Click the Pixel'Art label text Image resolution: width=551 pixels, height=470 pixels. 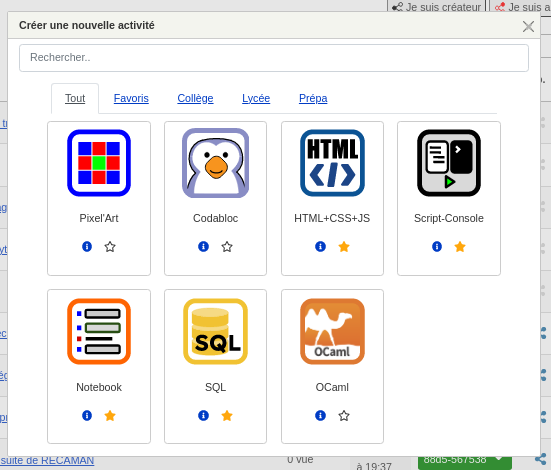pyautogui.click(x=99, y=218)
